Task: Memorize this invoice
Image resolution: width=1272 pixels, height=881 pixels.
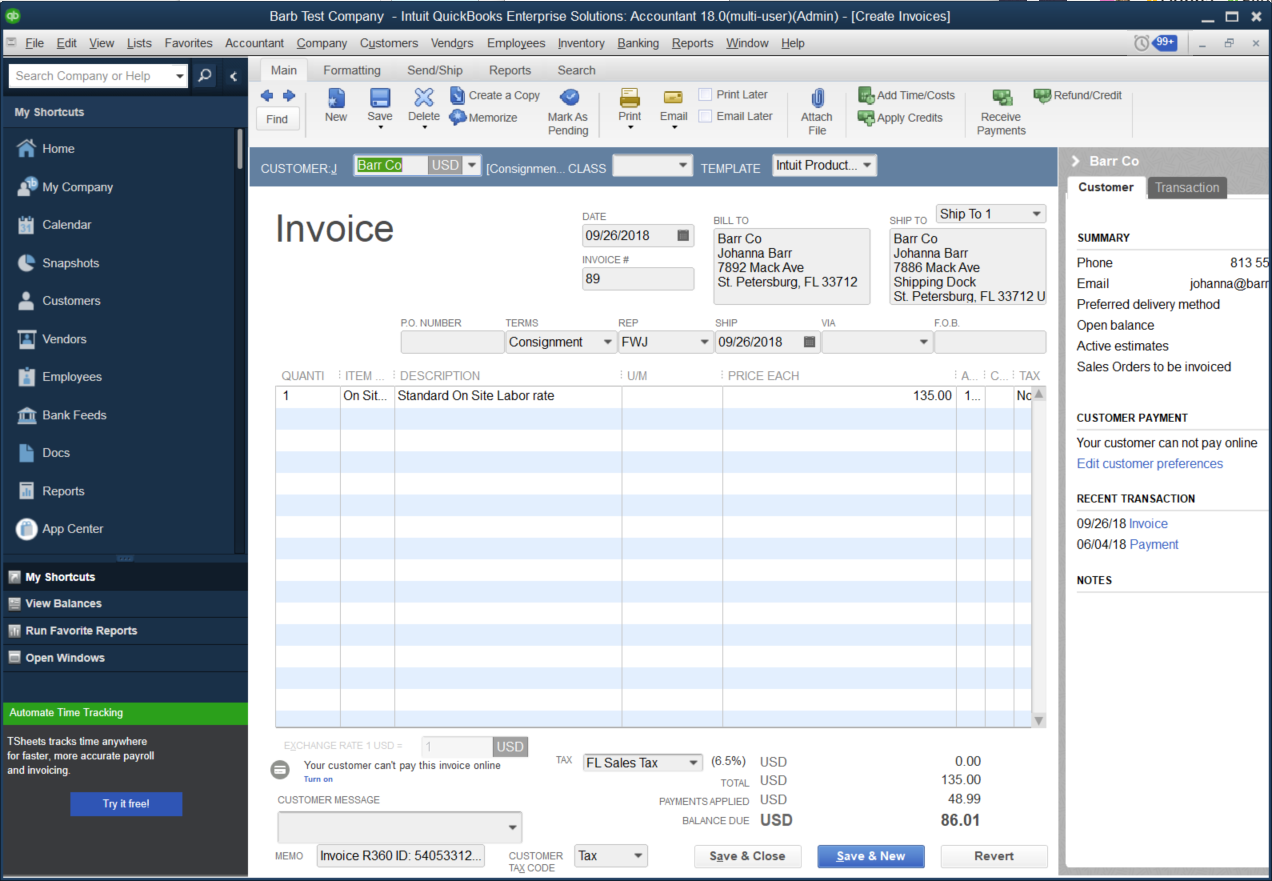Action: [484, 117]
